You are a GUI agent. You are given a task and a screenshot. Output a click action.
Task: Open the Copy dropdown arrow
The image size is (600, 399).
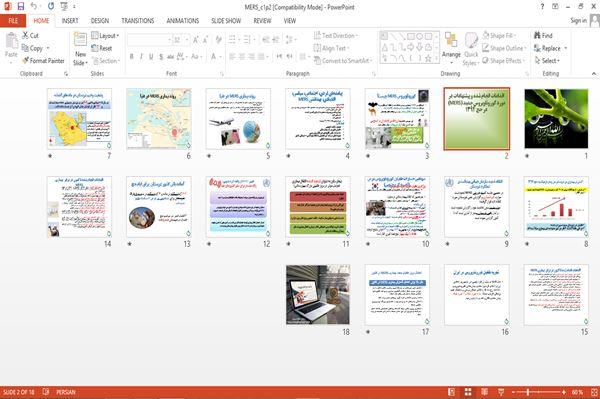(48, 48)
